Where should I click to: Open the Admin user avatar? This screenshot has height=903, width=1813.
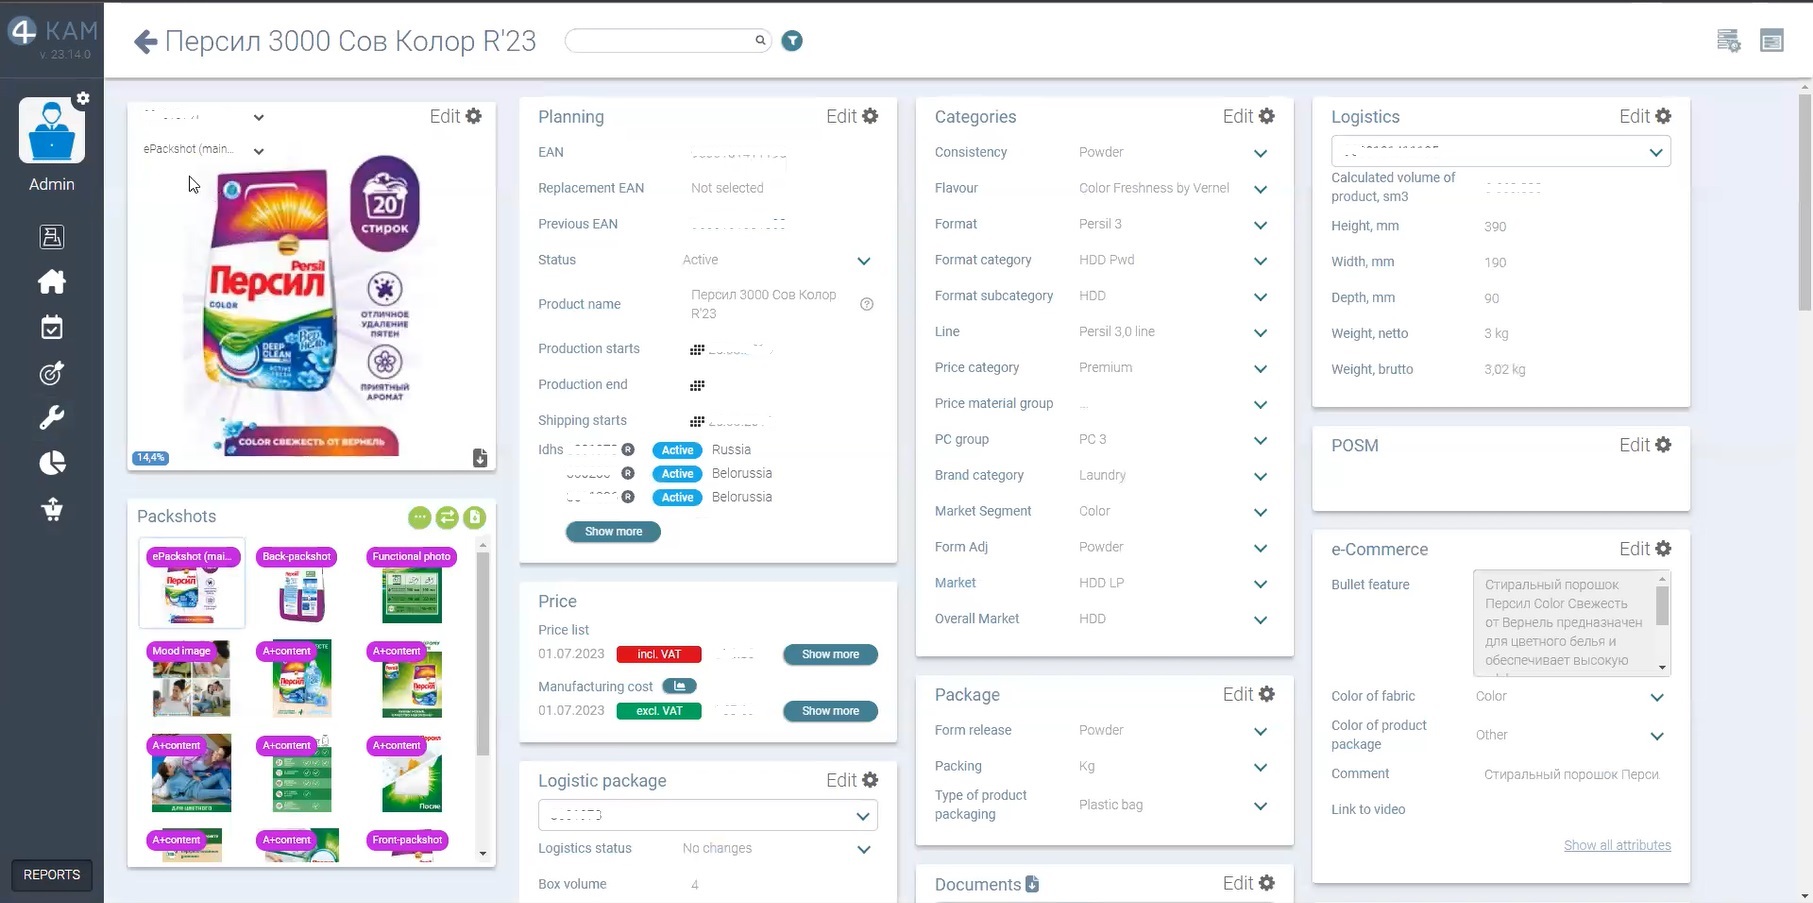point(52,130)
